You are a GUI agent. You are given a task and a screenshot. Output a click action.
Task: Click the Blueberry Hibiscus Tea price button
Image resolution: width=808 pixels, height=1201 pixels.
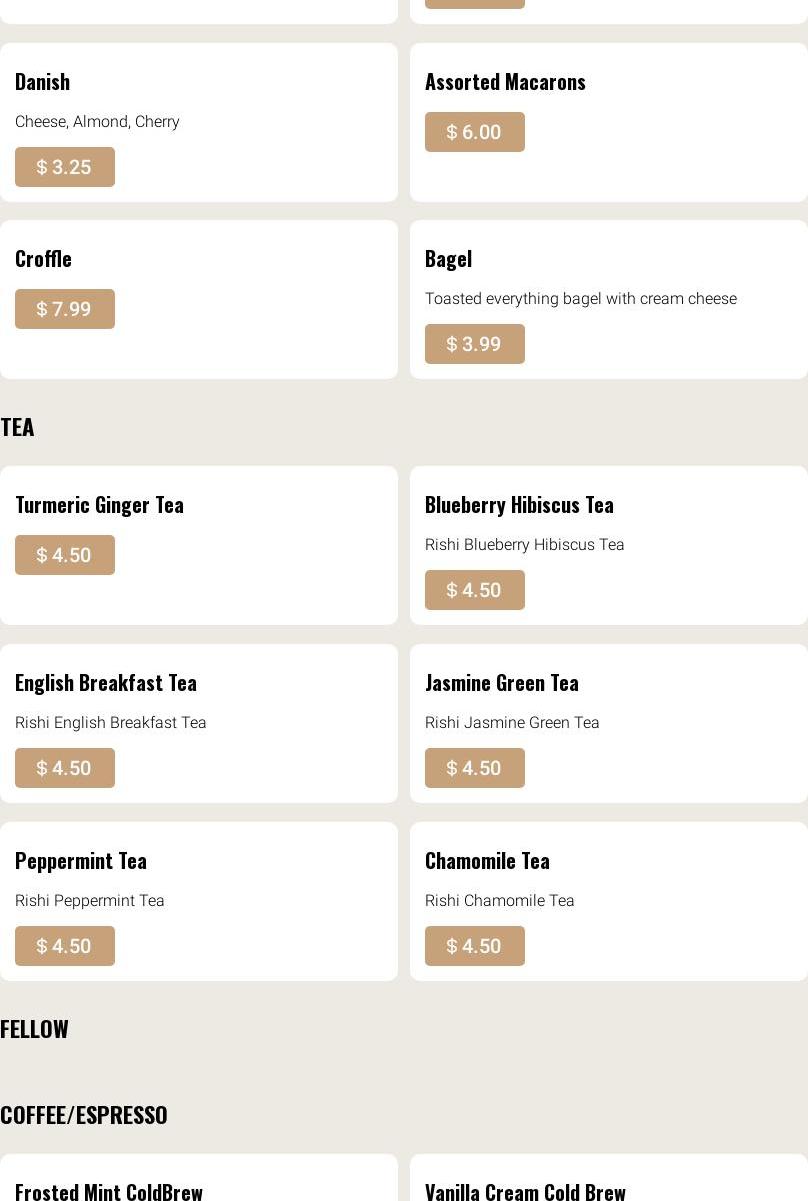[474, 590]
